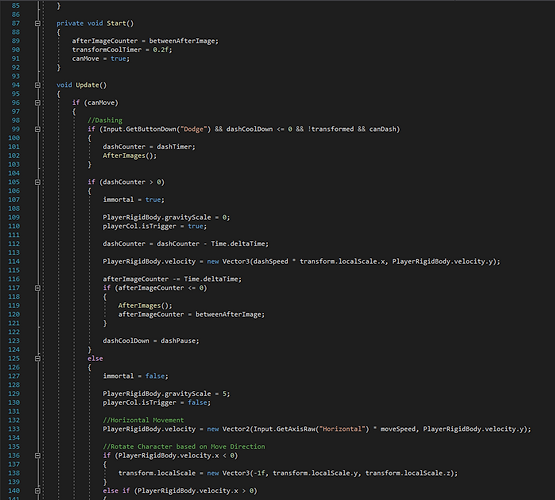Click "playerCol.isTrigger = false" on line 130
Screen dimensions: 555x500
coord(155,403)
